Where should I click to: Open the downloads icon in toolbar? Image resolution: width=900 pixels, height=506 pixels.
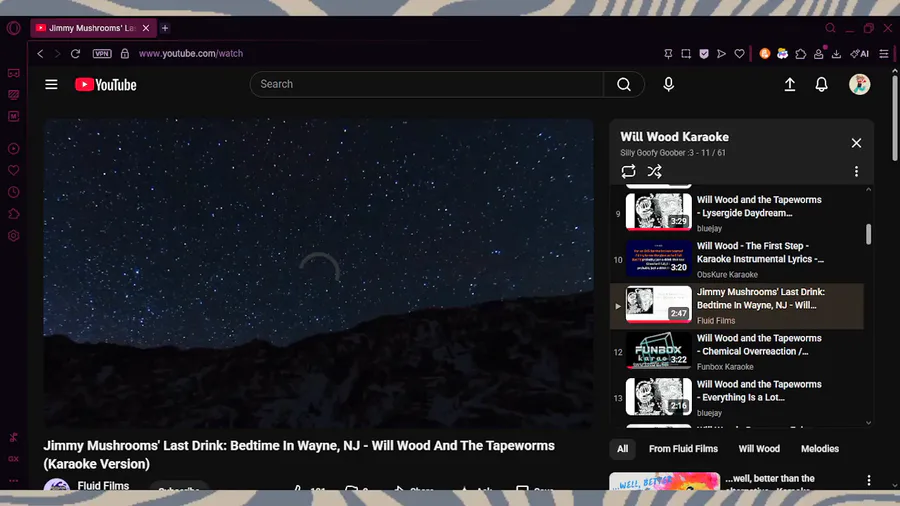[836, 53]
